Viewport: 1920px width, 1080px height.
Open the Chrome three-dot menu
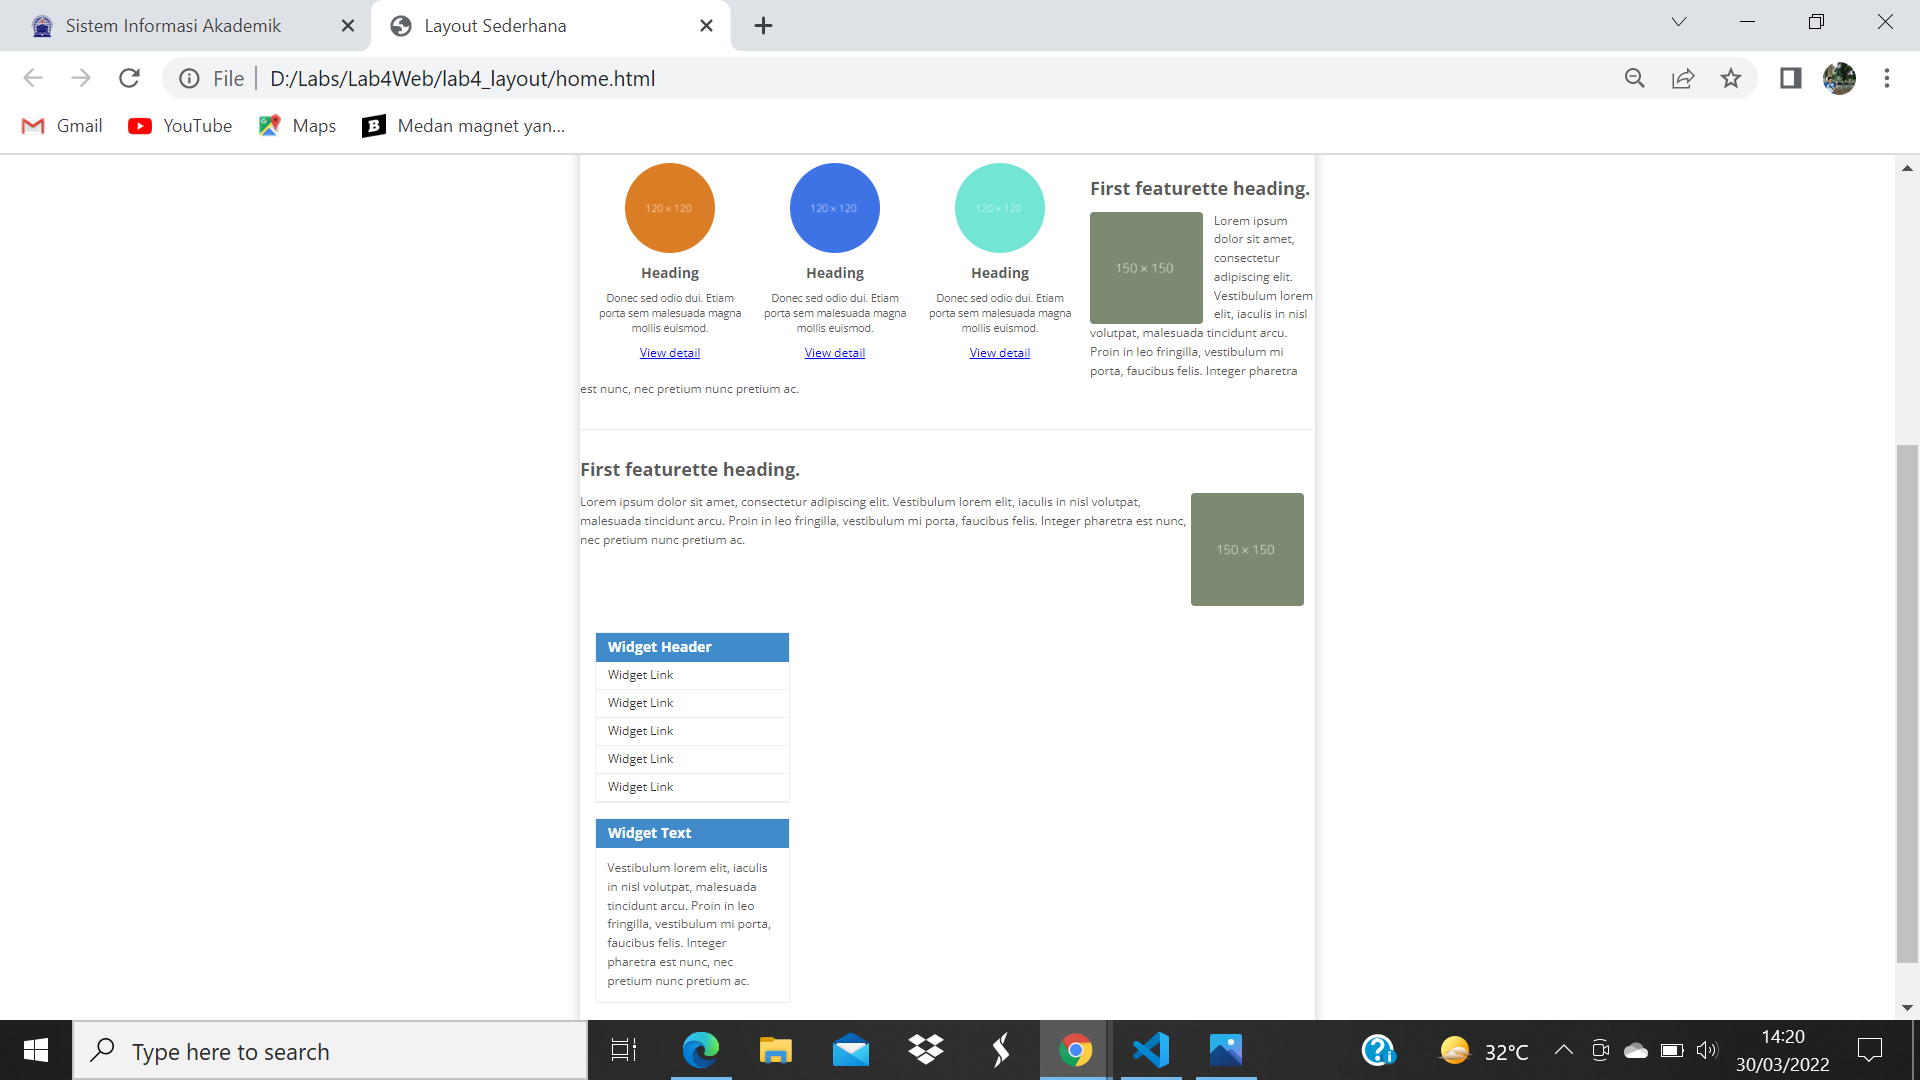pos(1888,78)
